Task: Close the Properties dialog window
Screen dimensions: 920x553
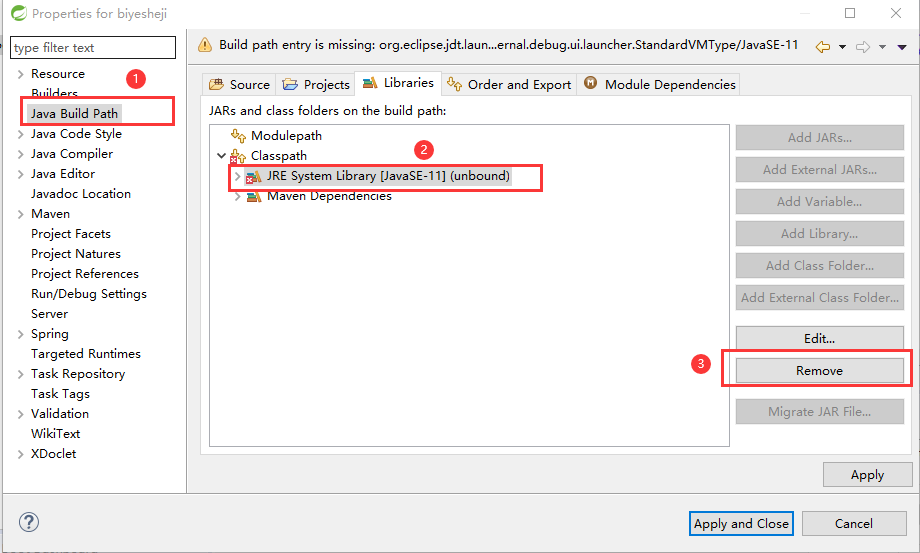Action: [895, 13]
